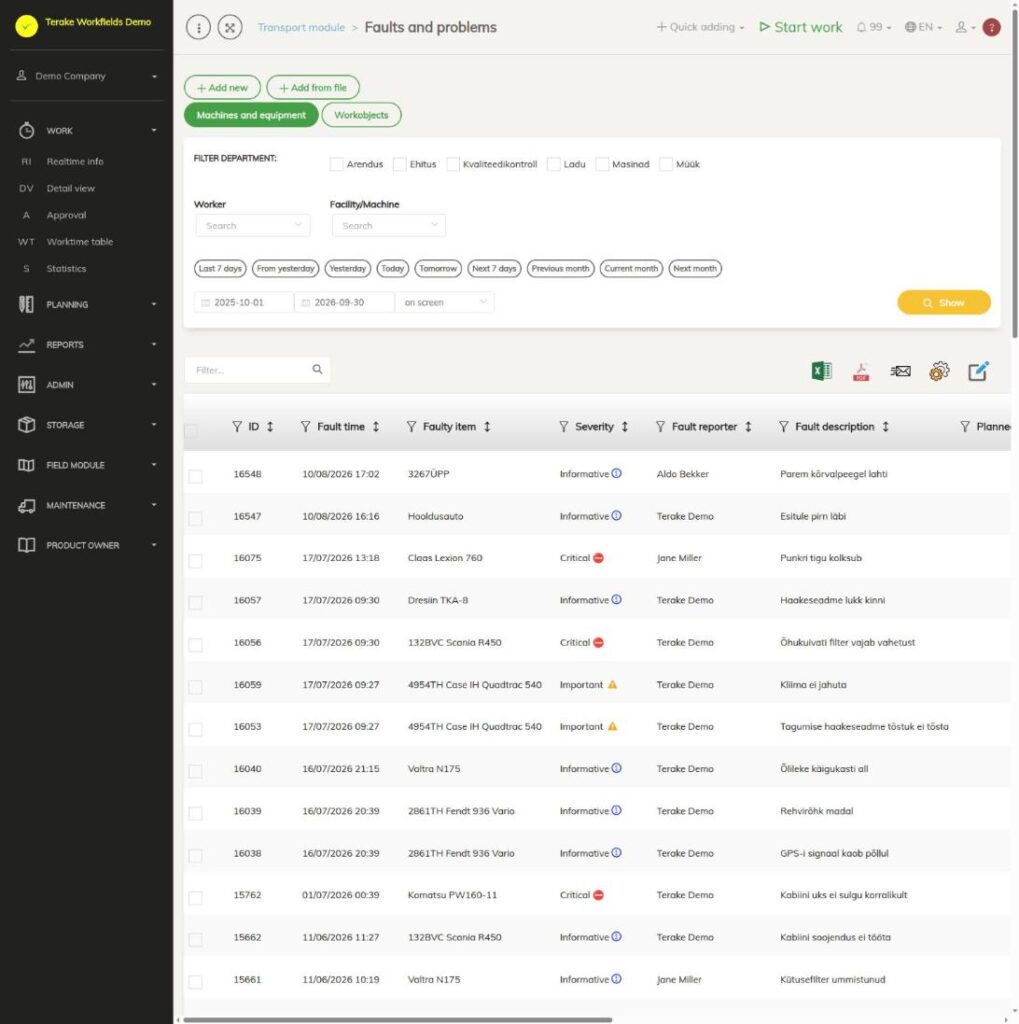Click info icon on row 16548 severity
This screenshot has height=1024, width=1019.
(616, 473)
